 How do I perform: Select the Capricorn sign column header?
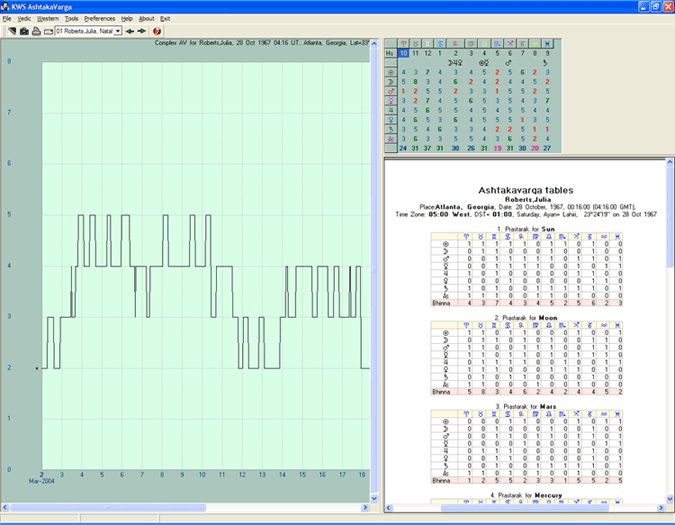[522, 43]
